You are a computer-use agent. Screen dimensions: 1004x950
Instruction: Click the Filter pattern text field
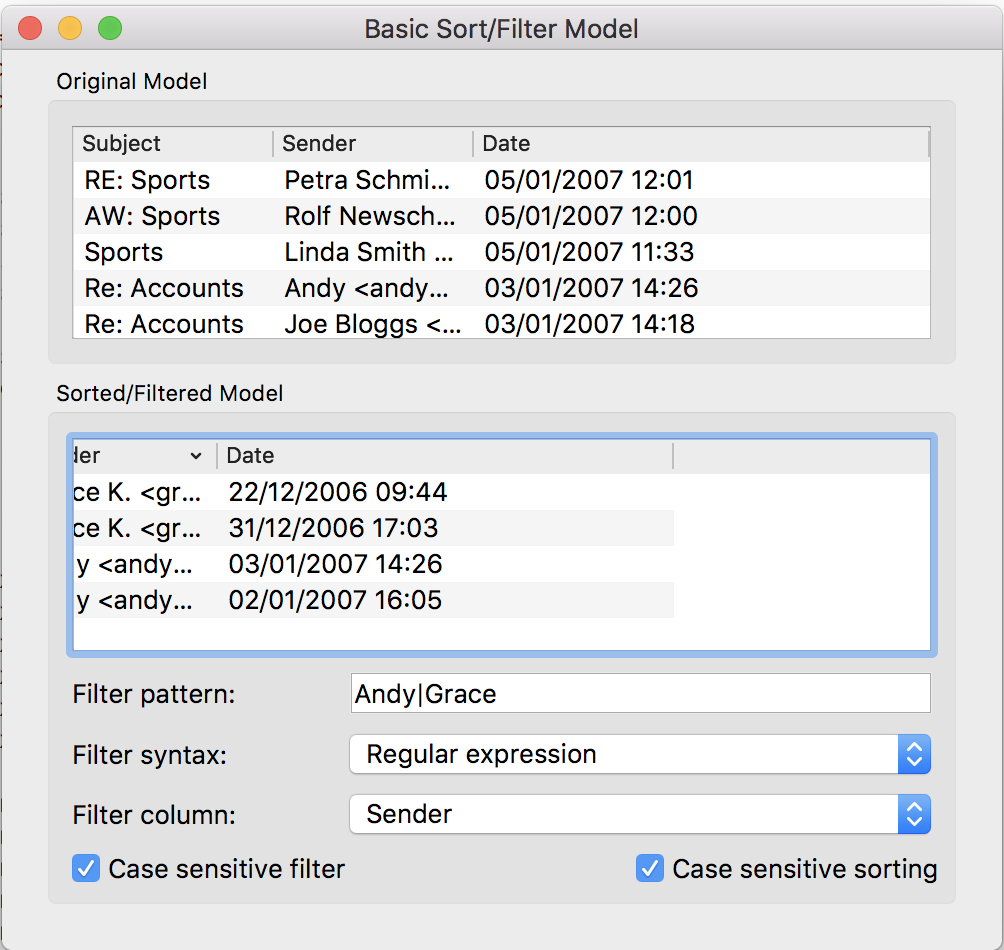(640, 693)
